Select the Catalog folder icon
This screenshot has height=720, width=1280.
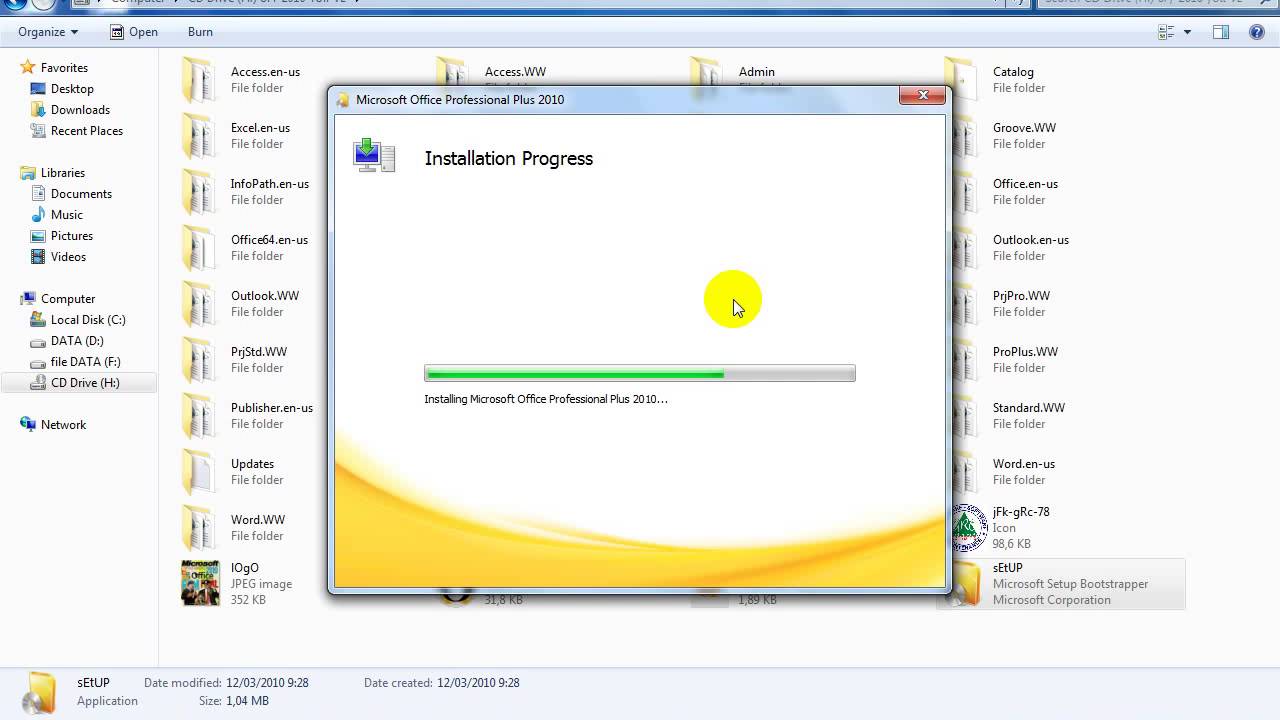pyautogui.click(x=962, y=80)
